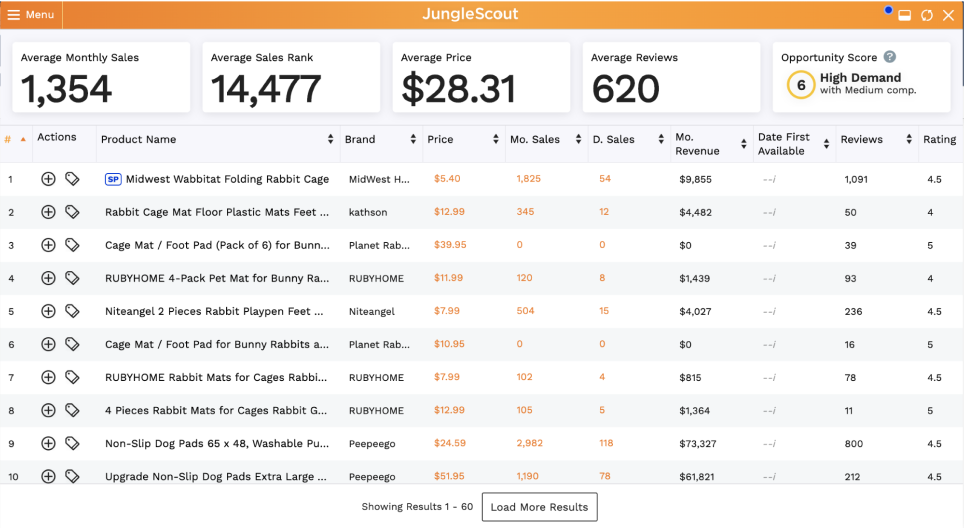The image size is (964, 528).
Task: Add RUBYHOME Rabbit Mats for Cages product
Action: (48, 377)
